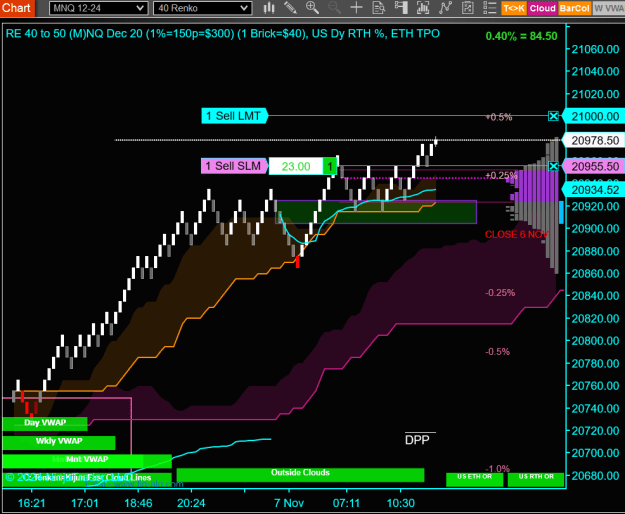Click the 20955.50 stop price marker

[x=594, y=166]
